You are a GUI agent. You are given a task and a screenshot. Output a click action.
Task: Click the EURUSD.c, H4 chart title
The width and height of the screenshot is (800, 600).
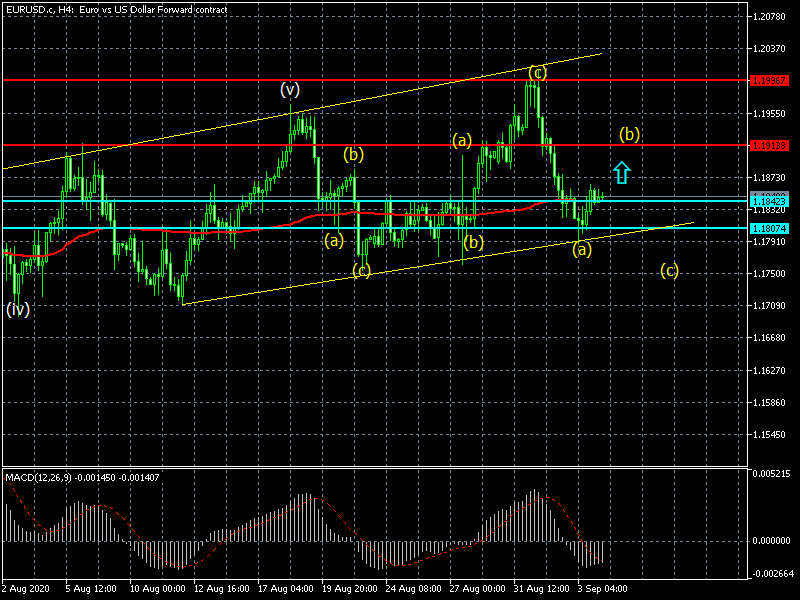115,9
